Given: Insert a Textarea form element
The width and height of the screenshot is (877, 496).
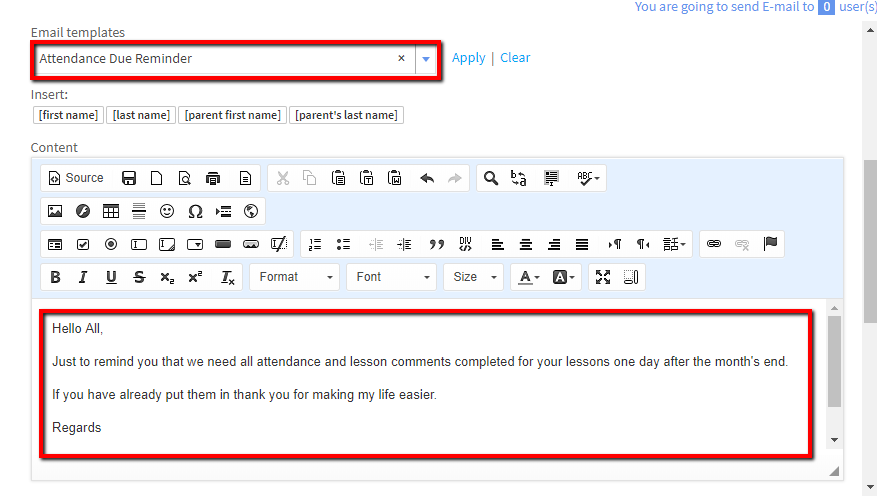Looking at the screenshot, I should pyautogui.click(x=167, y=244).
